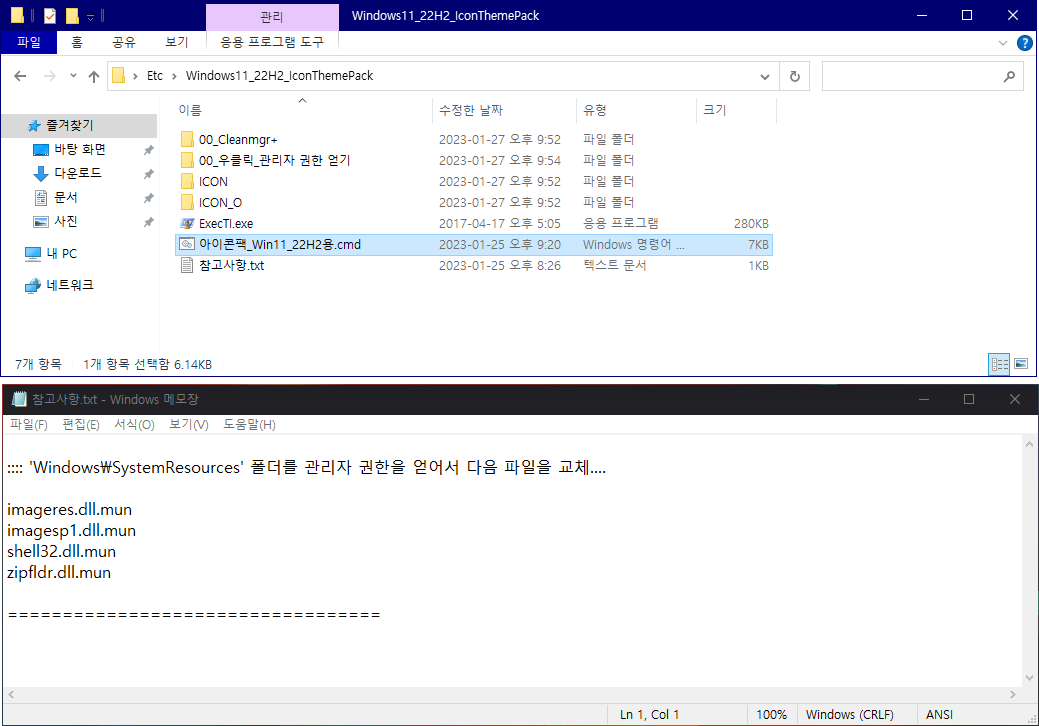Click new folder icon in quick access toolbar

point(72,15)
